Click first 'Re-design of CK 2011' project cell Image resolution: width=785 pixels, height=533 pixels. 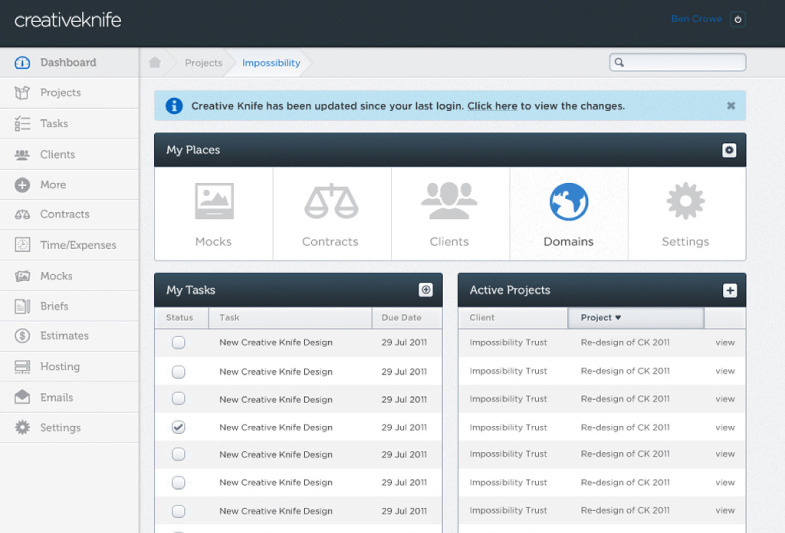point(625,342)
